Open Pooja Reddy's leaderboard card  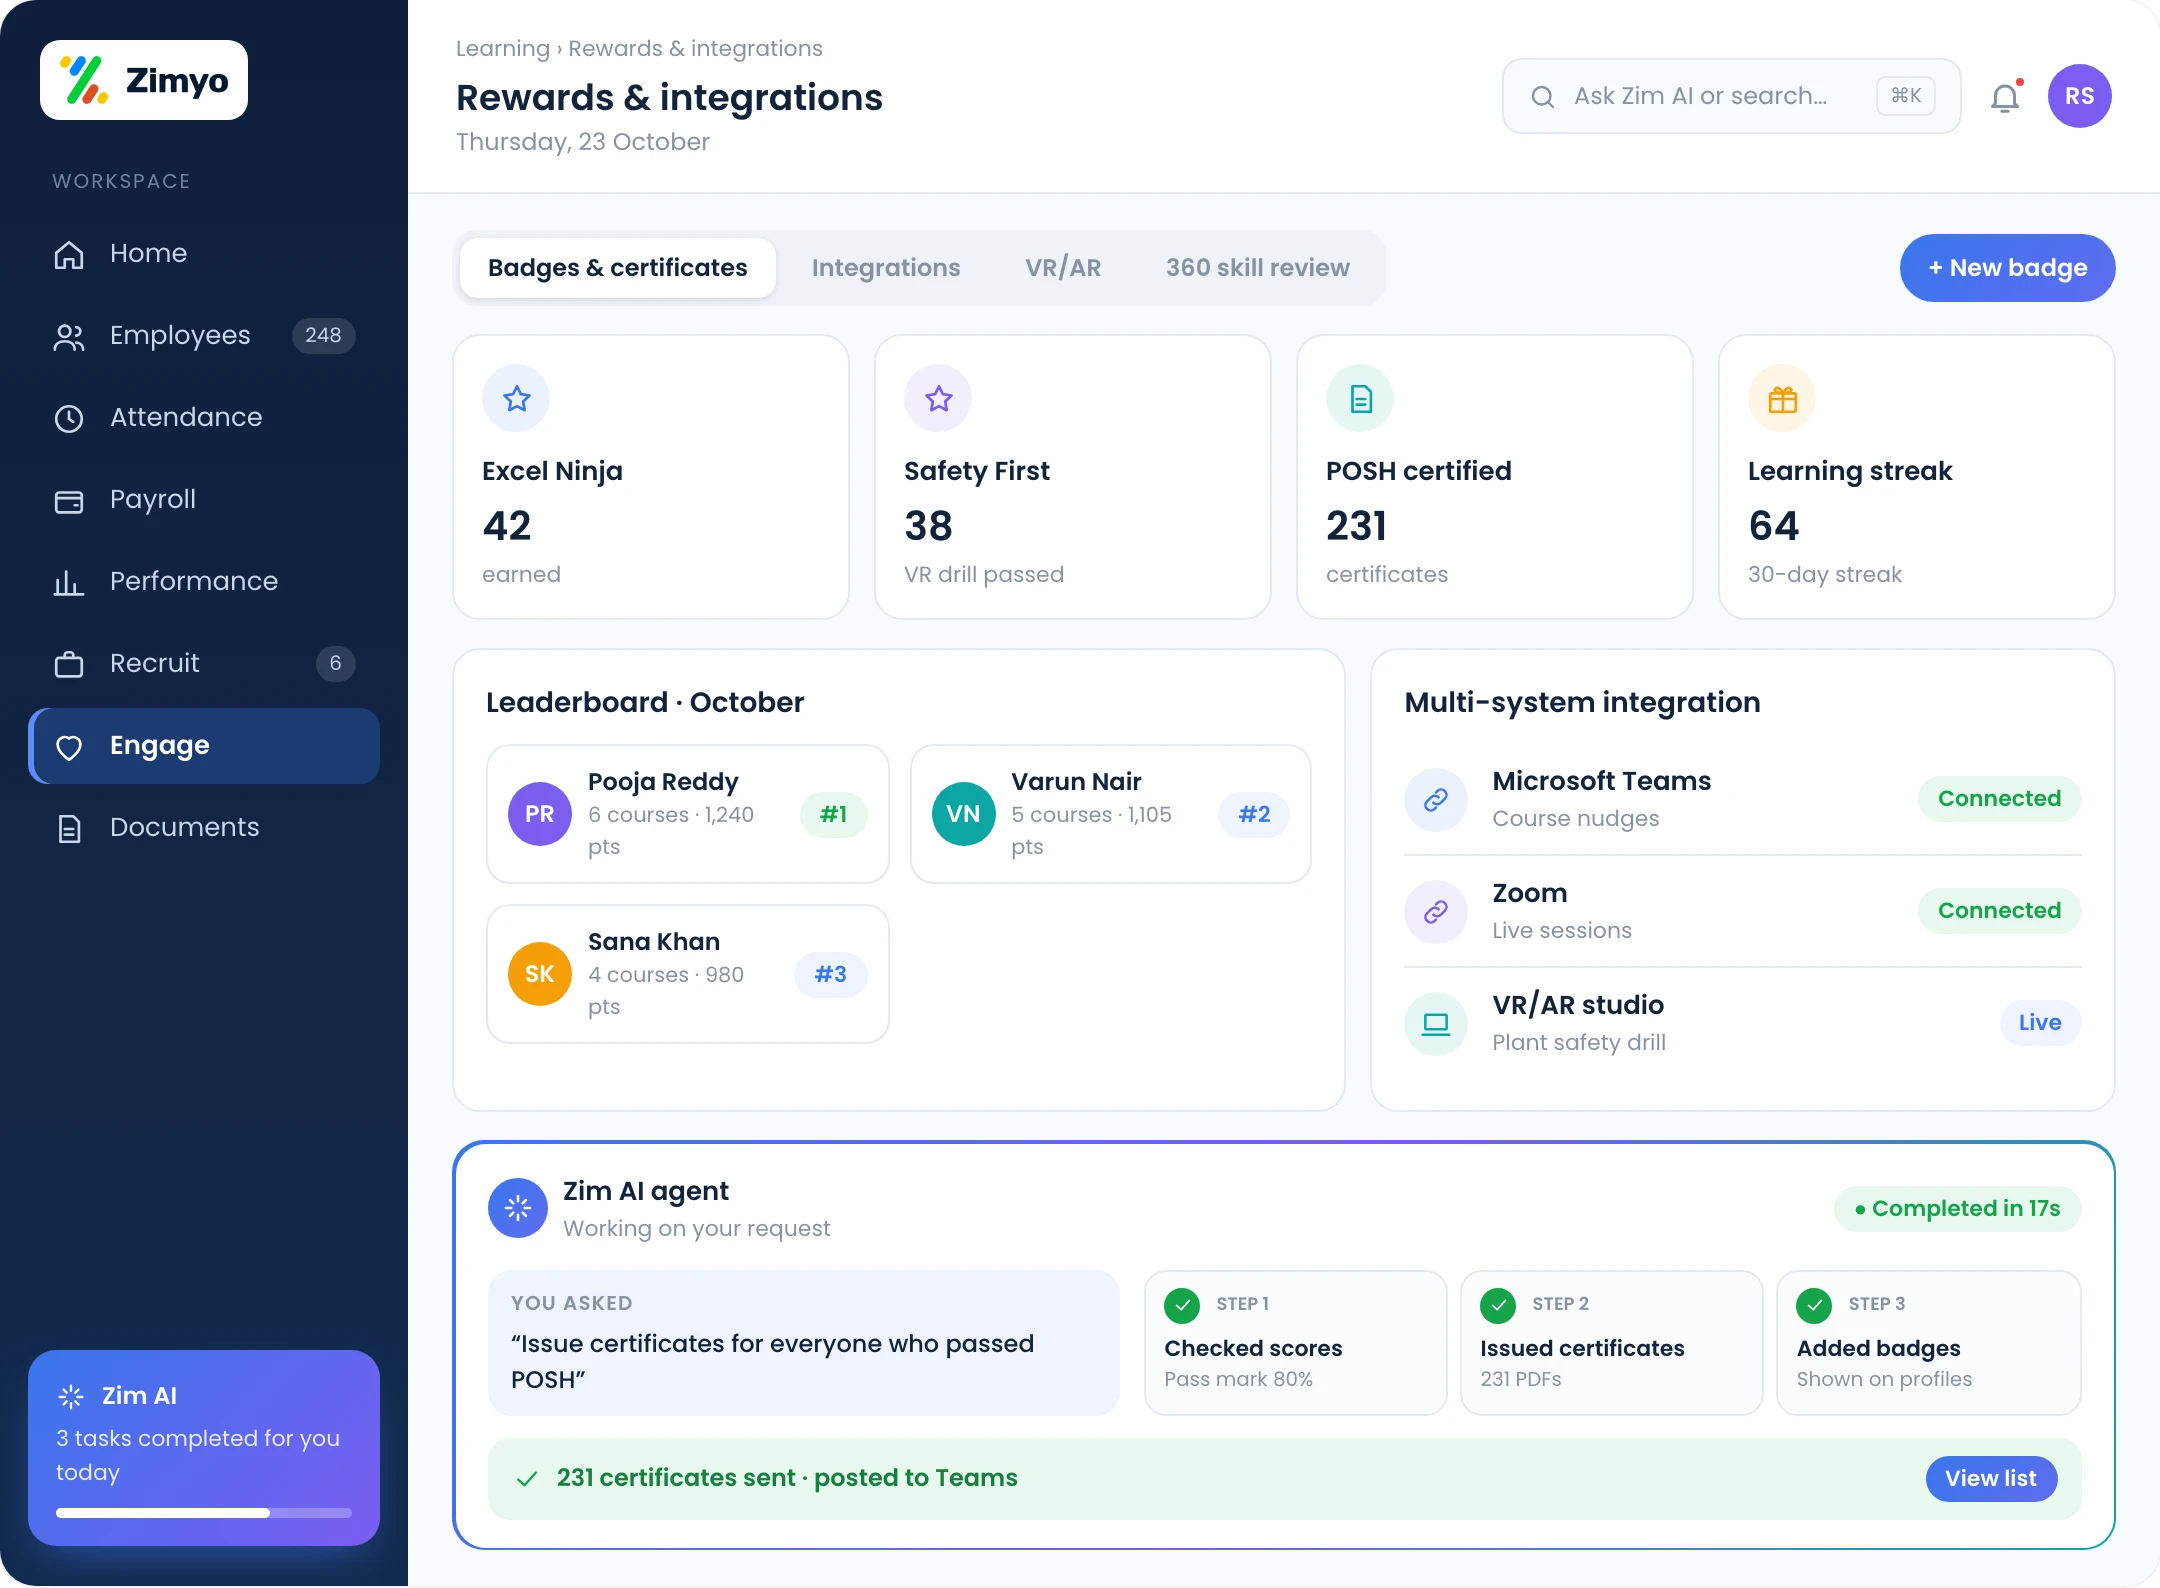click(x=688, y=814)
